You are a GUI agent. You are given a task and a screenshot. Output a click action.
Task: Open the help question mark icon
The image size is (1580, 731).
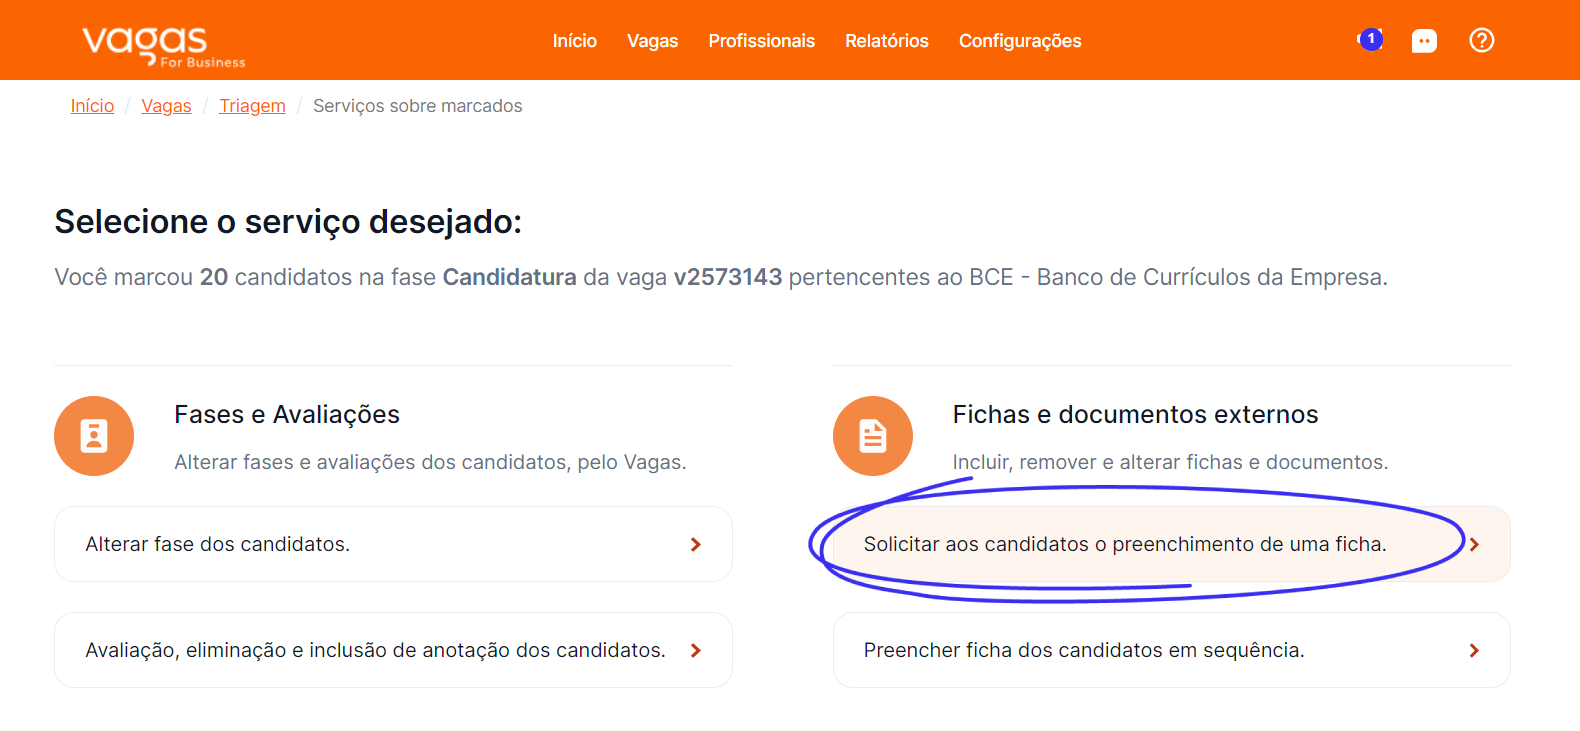click(1482, 40)
